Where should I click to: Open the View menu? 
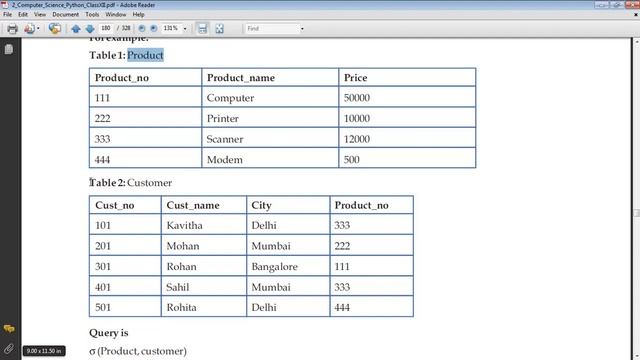(x=40, y=14)
